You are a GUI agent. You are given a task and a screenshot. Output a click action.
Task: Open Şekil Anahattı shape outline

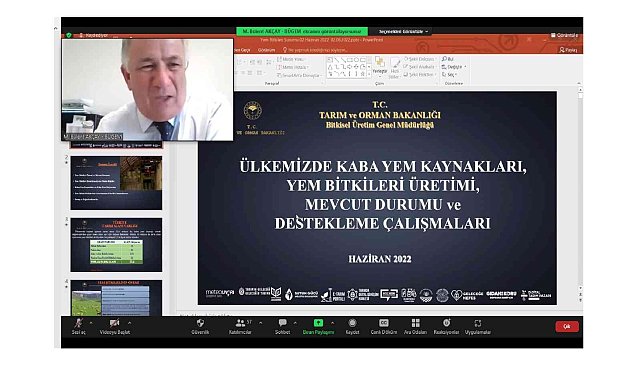[419, 67]
